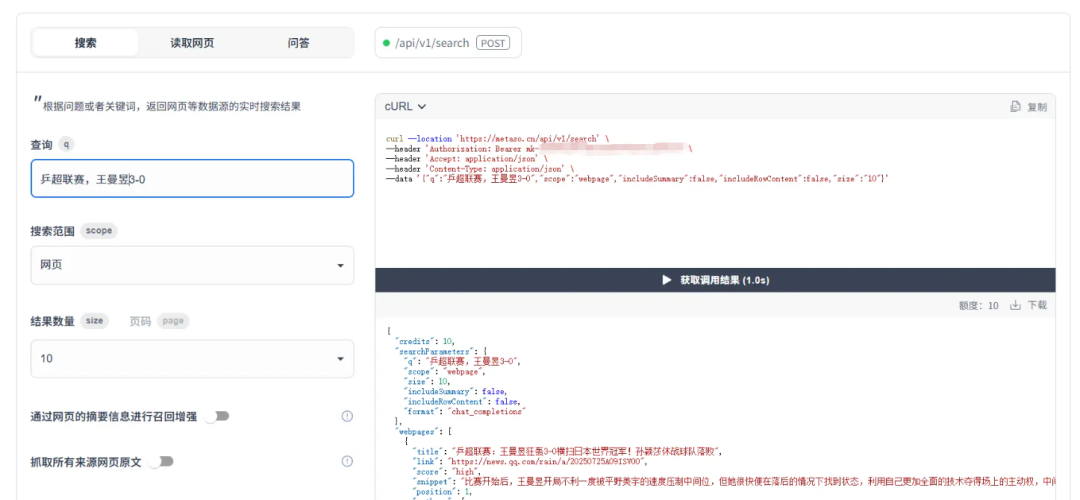Click the 查询 input field
This screenshot has width=1080, height=500.
(x=192, y=179)
